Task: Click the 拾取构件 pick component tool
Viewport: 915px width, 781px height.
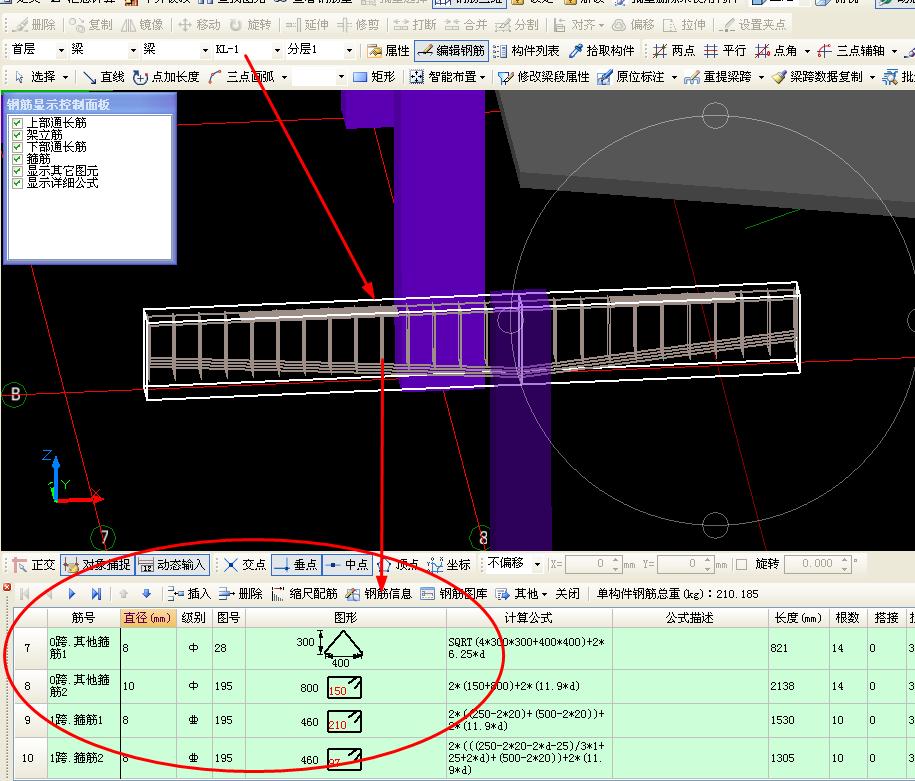Action: 602,51
